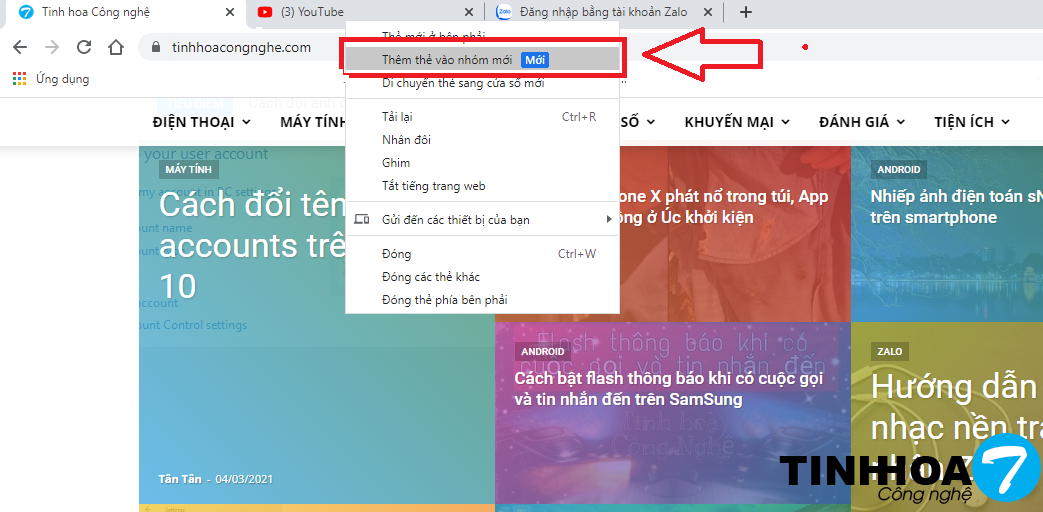Close the Tinh hoa Công nghệ tab
Image resolution: width=1043 pixels, height=512 pixels.
click(230, 13)
